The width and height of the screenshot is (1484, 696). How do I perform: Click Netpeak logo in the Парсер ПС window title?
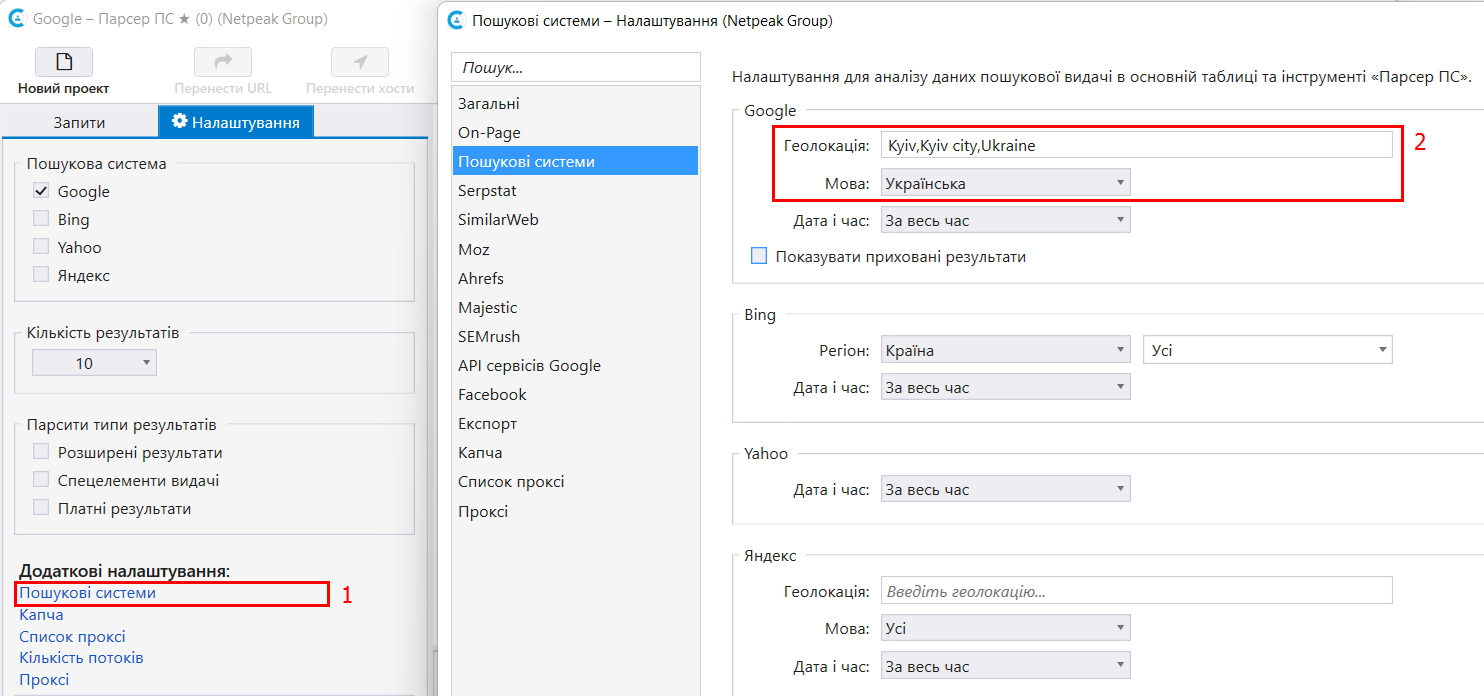point(16,19)
